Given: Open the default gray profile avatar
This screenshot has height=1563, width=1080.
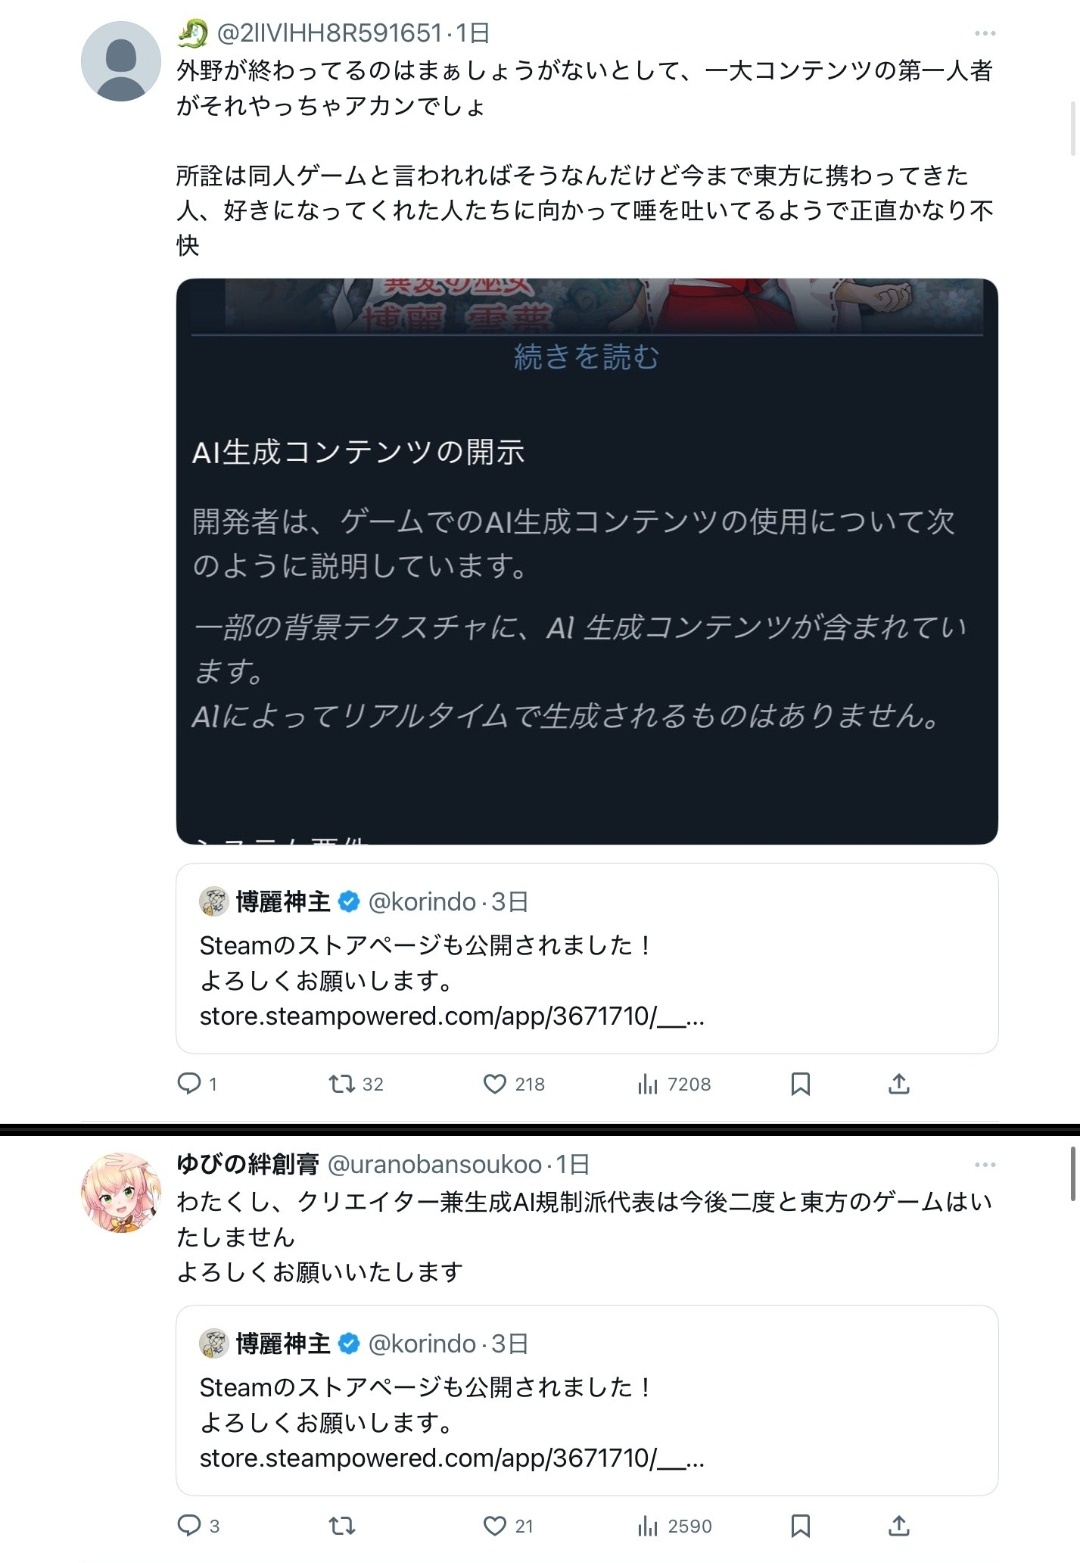Looking at the screenshot, I should [x=120, y=61].
